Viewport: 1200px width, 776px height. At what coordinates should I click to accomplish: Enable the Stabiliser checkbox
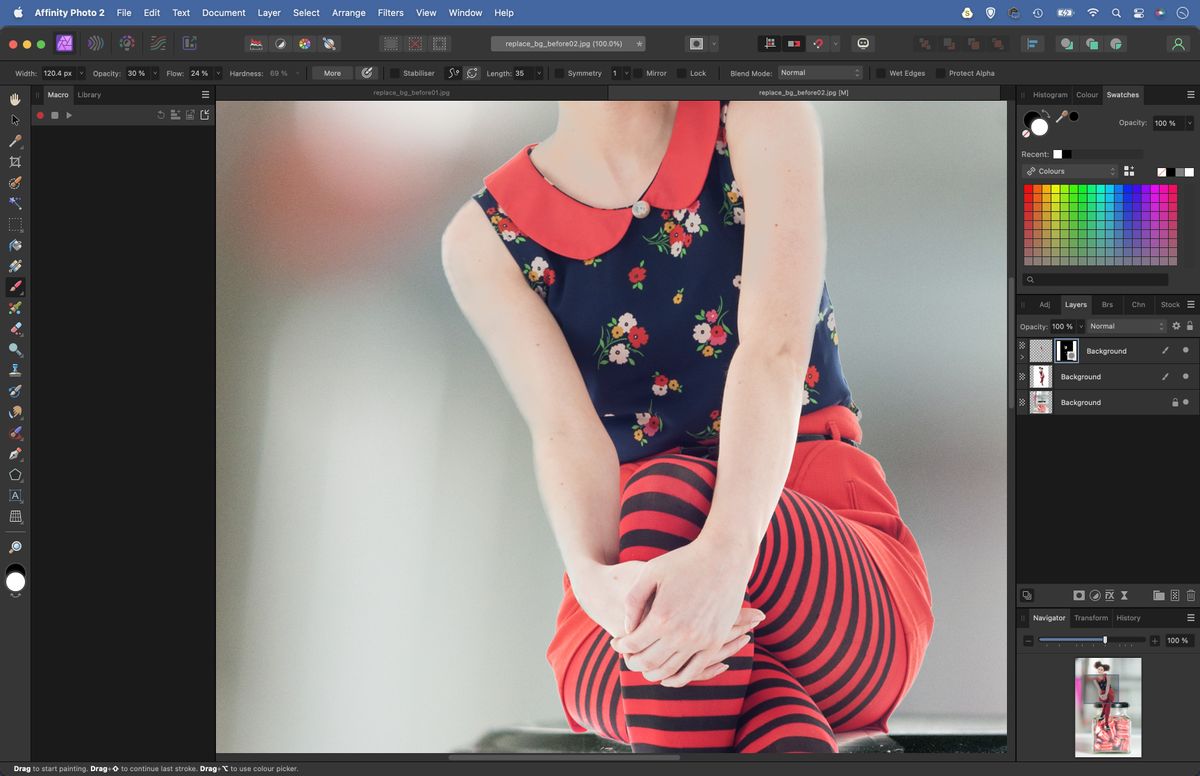[393, 72]
